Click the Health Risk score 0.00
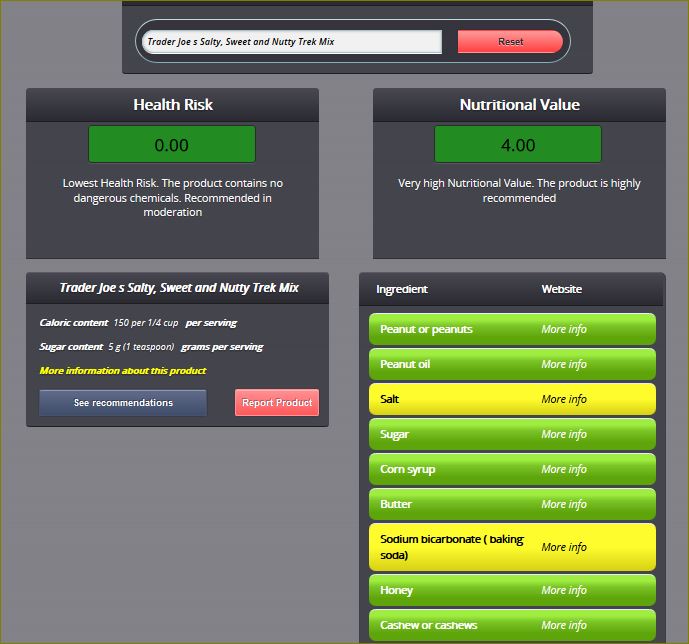The height and width of the screenshot is (644, 689). 172,145
